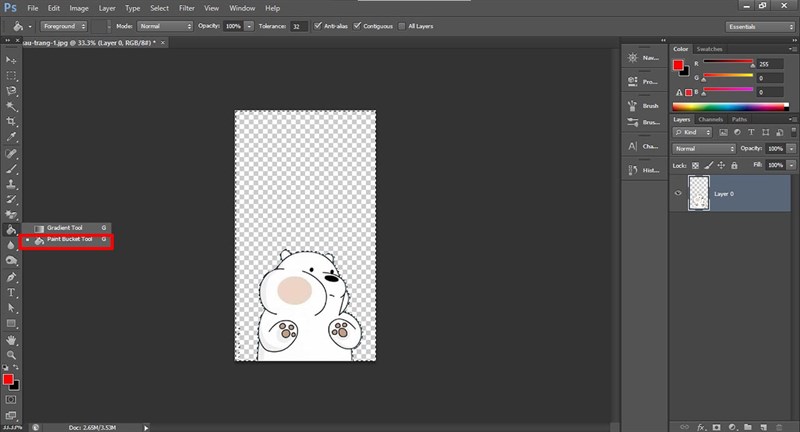Viewport: 800px width, 432px height.
Task: Open the File menu
Action: pyautogui.click(x=33, y=8)
